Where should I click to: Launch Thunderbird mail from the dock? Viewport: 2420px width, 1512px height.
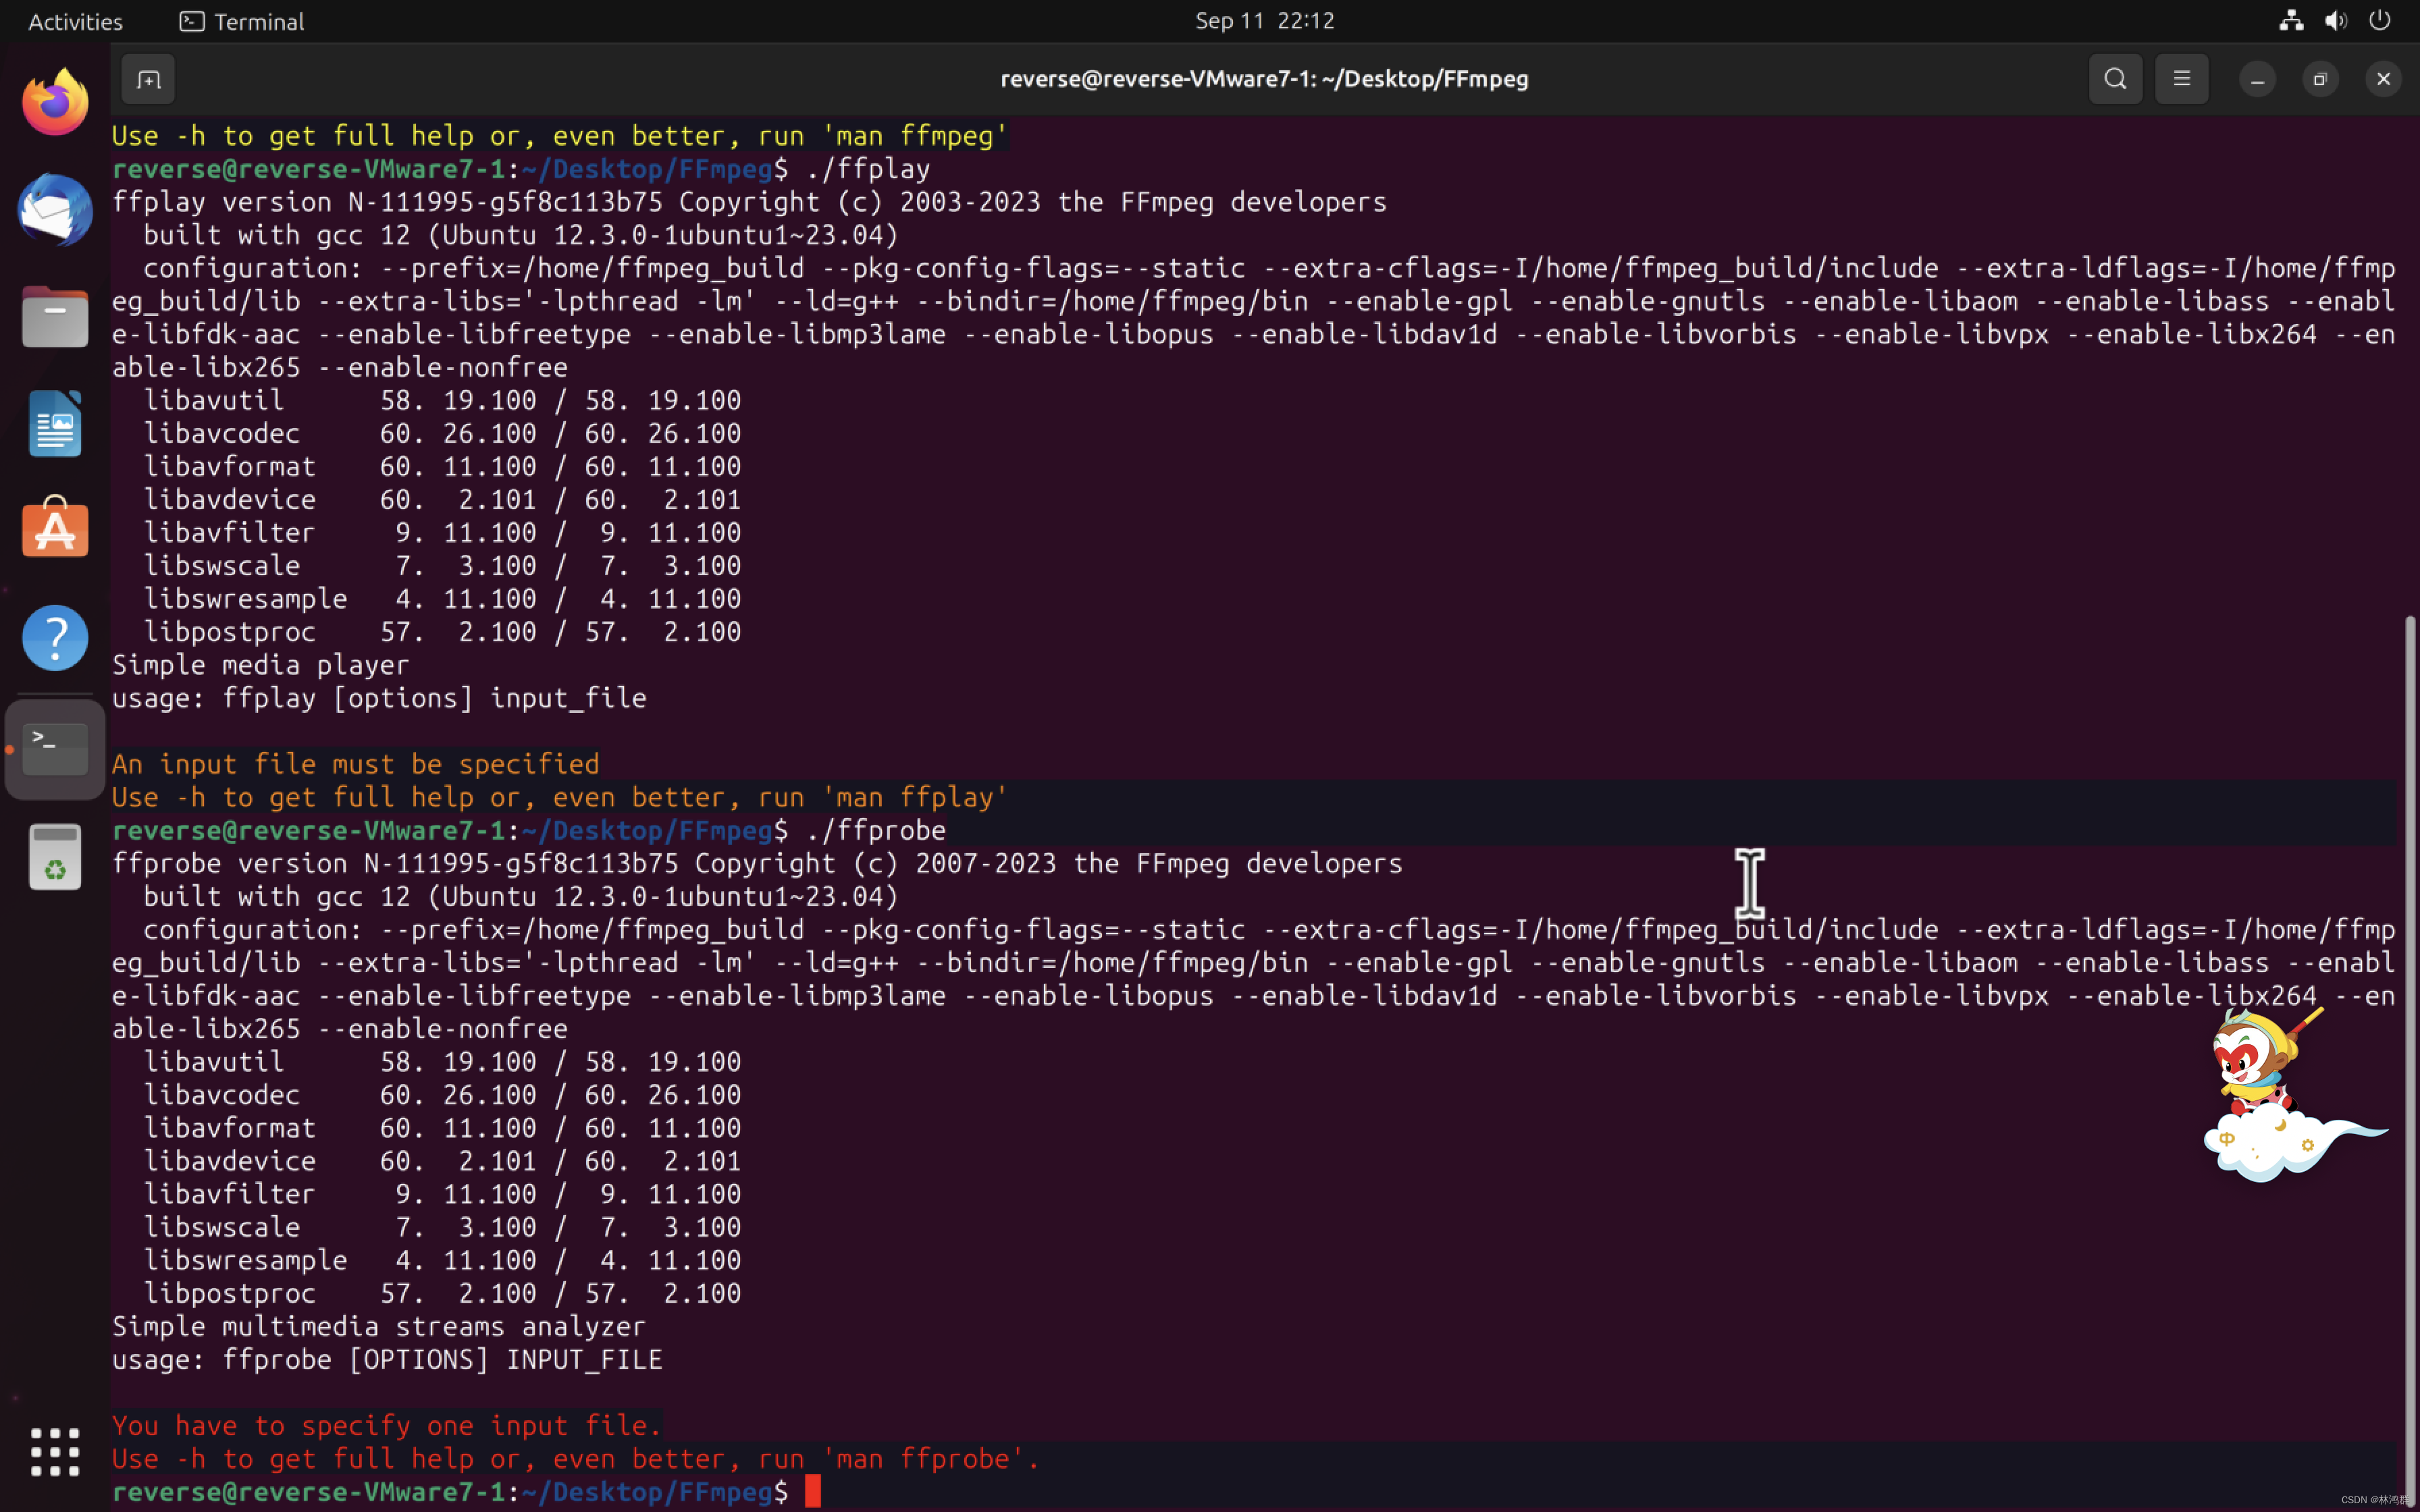pyautogui.click(x=55, y=210)
